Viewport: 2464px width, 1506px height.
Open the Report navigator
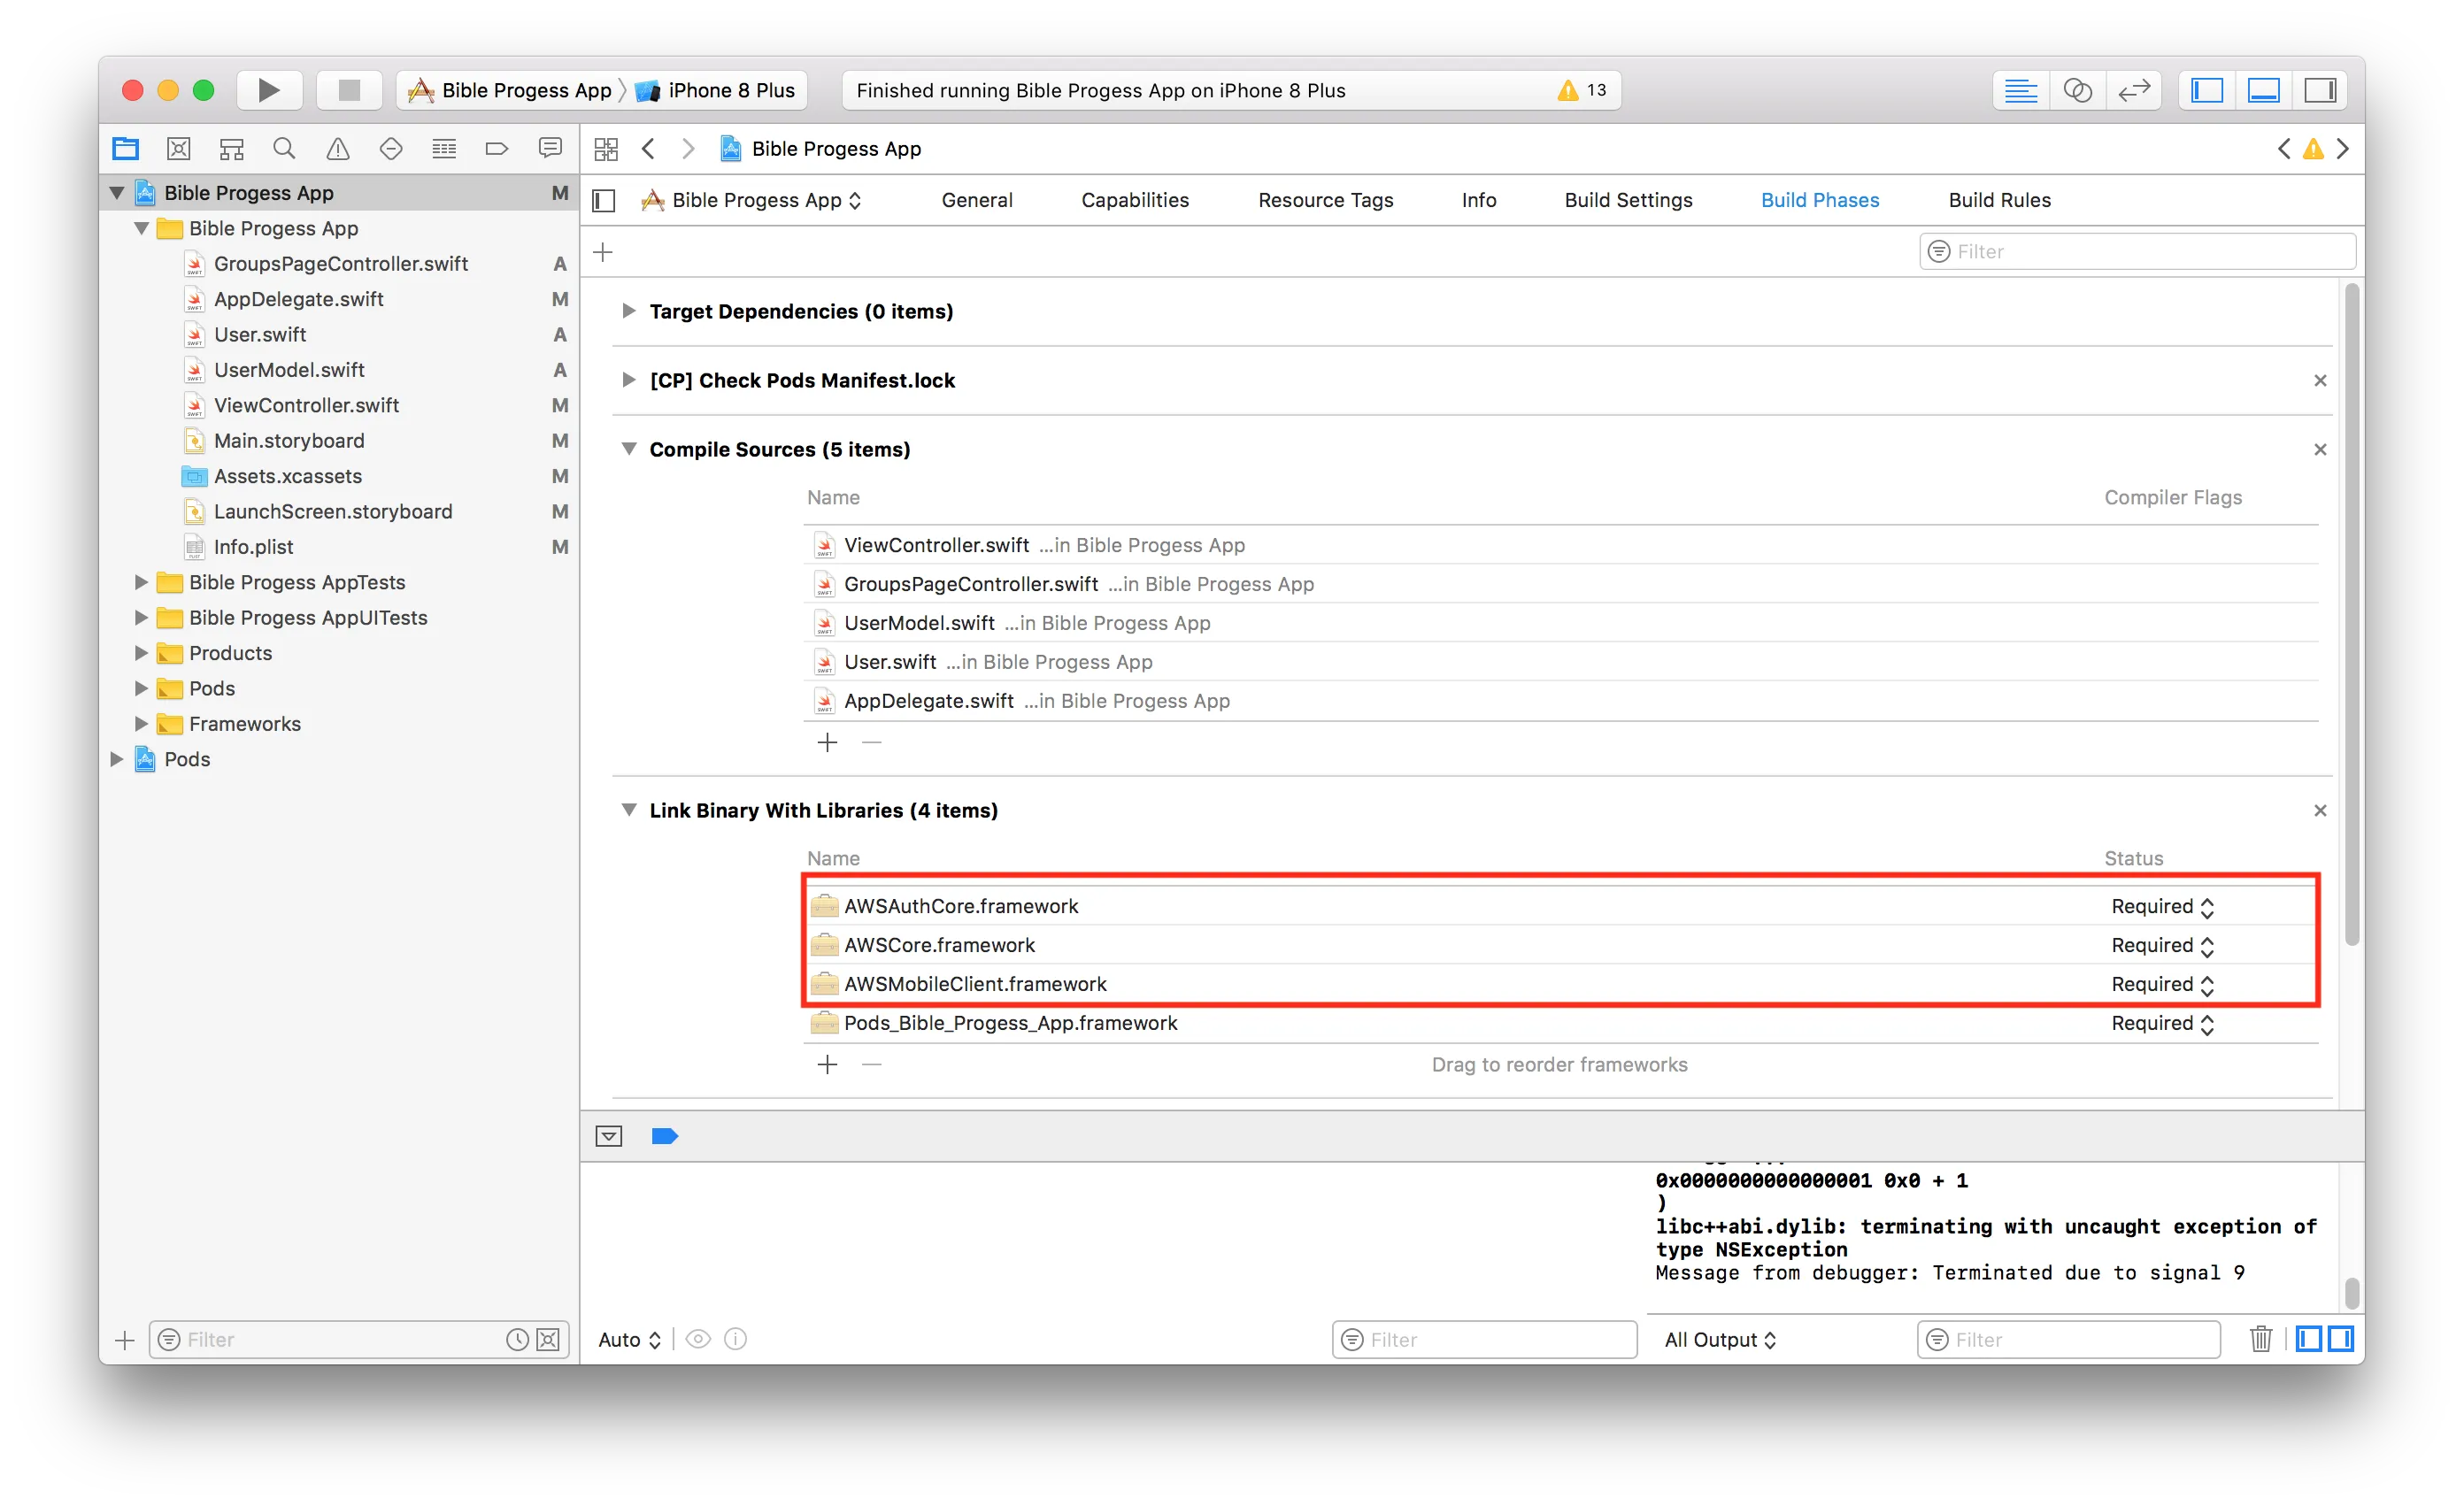[x=550, y=149]
